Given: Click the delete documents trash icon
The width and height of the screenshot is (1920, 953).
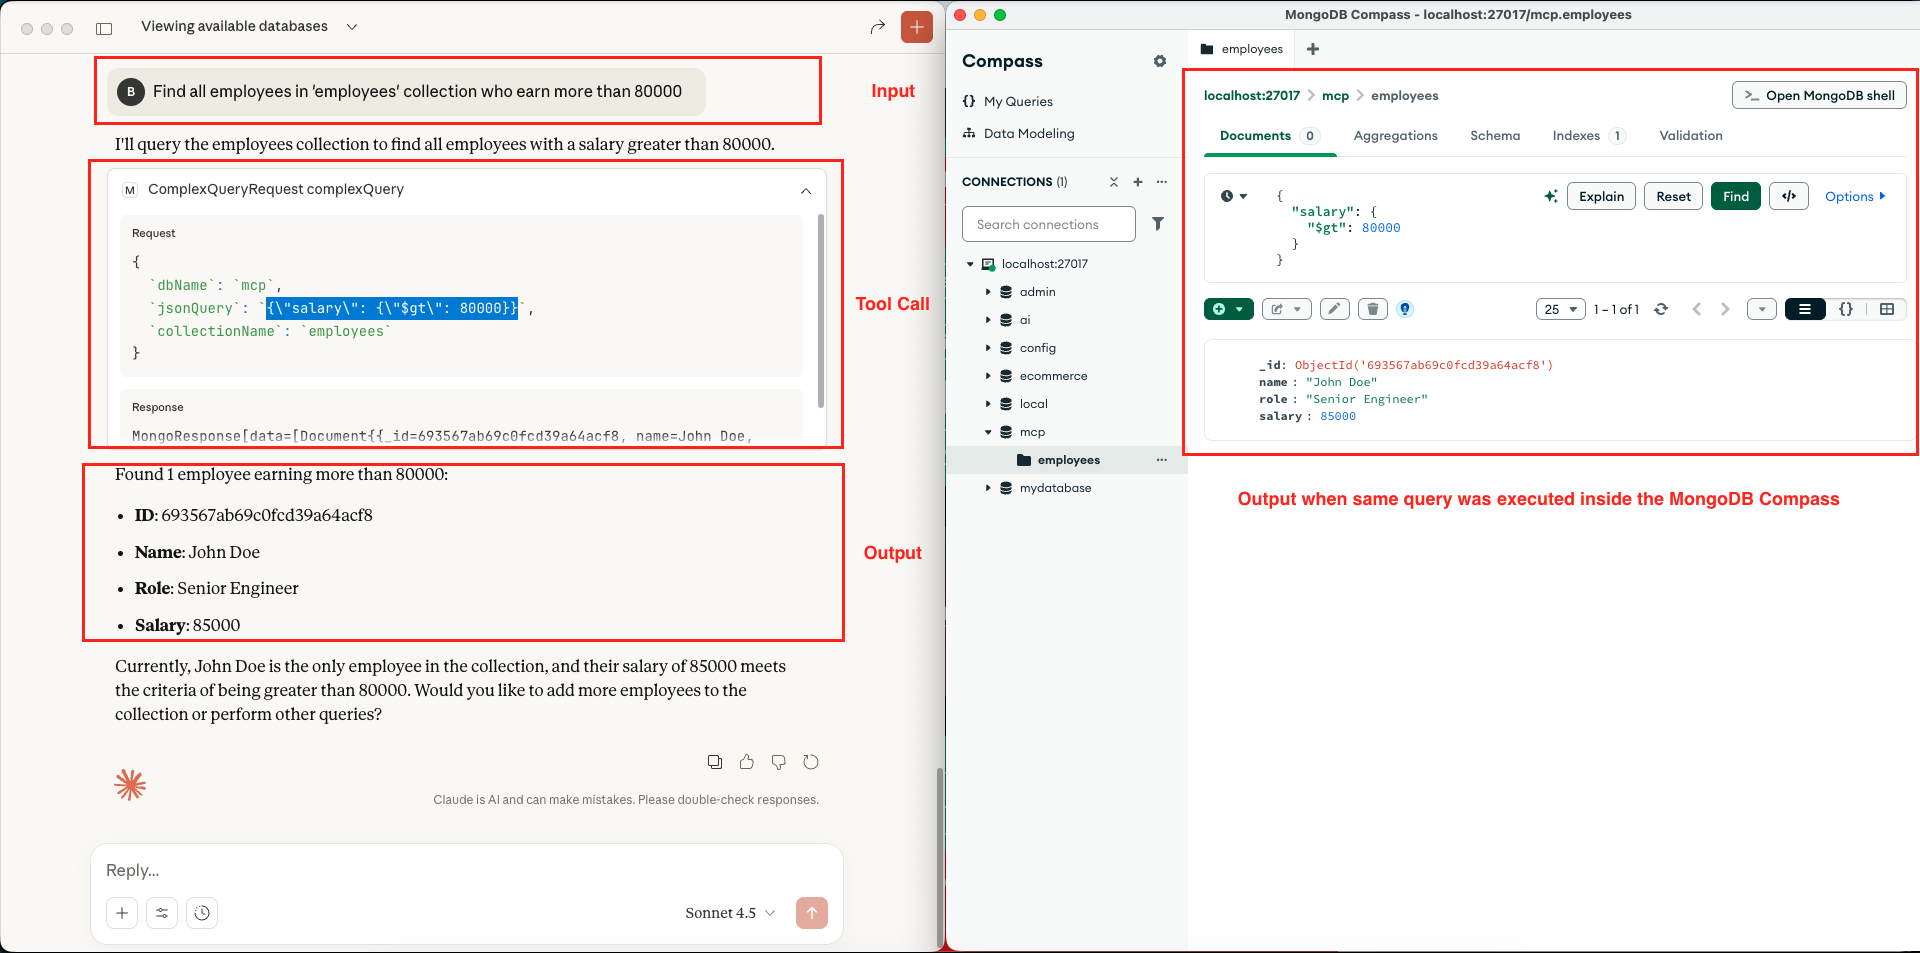Looking at the screenshot, I should 1372,309.
